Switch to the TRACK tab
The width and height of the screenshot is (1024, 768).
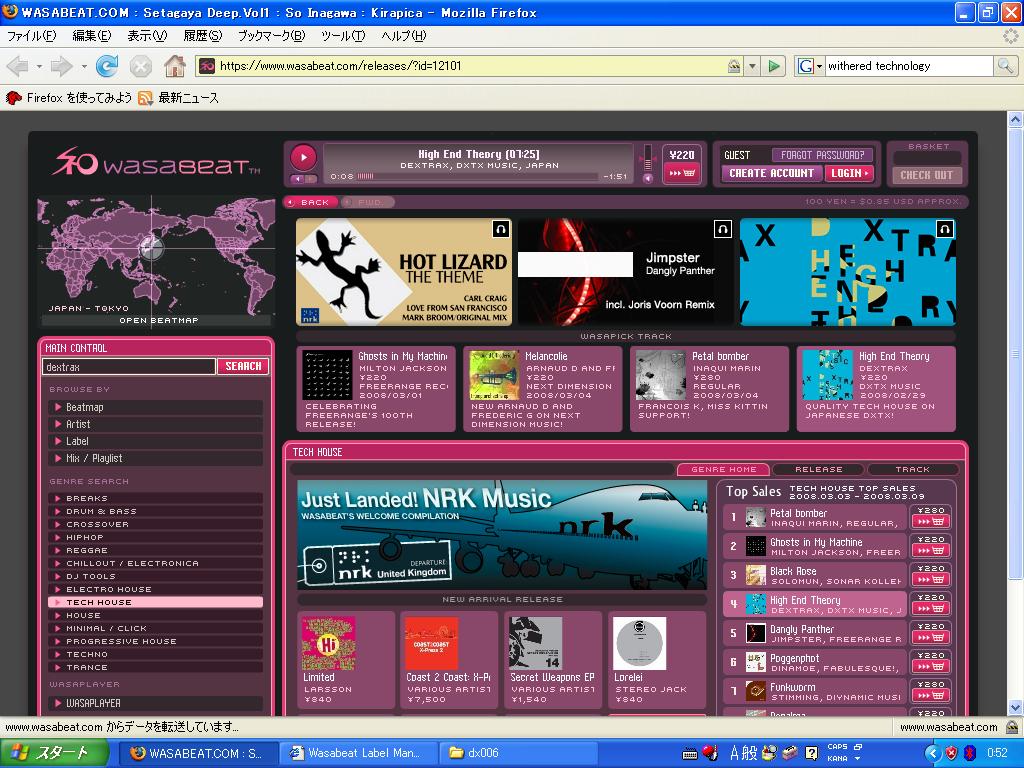coord(912,470)
